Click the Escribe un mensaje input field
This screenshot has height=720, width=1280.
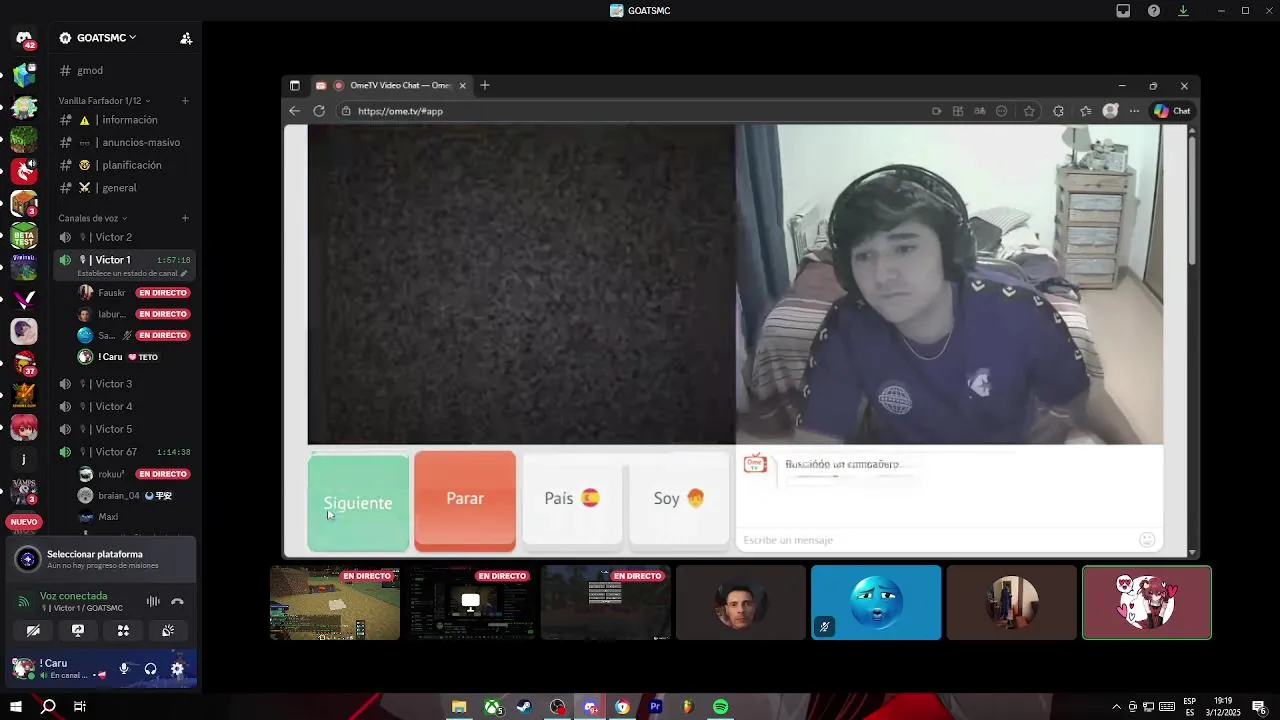938,540
